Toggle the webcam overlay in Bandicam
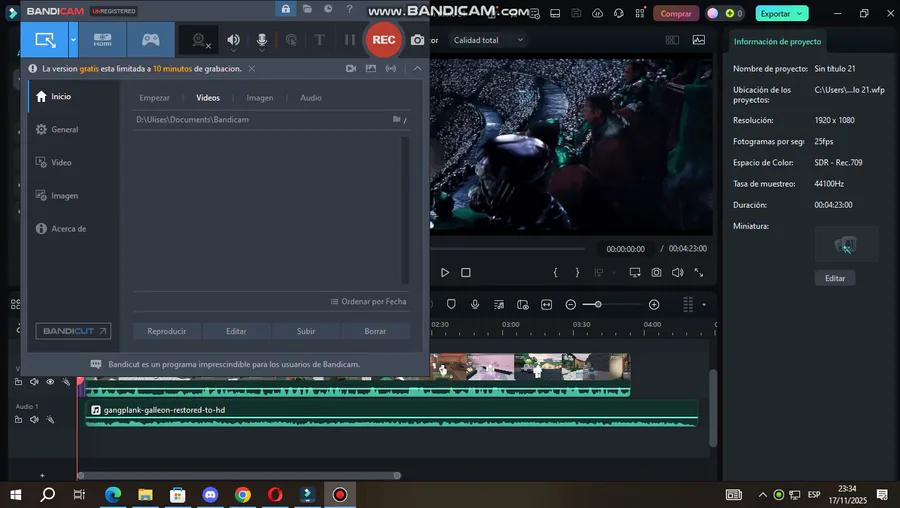 pyautogui.click(x=200, y=40)
